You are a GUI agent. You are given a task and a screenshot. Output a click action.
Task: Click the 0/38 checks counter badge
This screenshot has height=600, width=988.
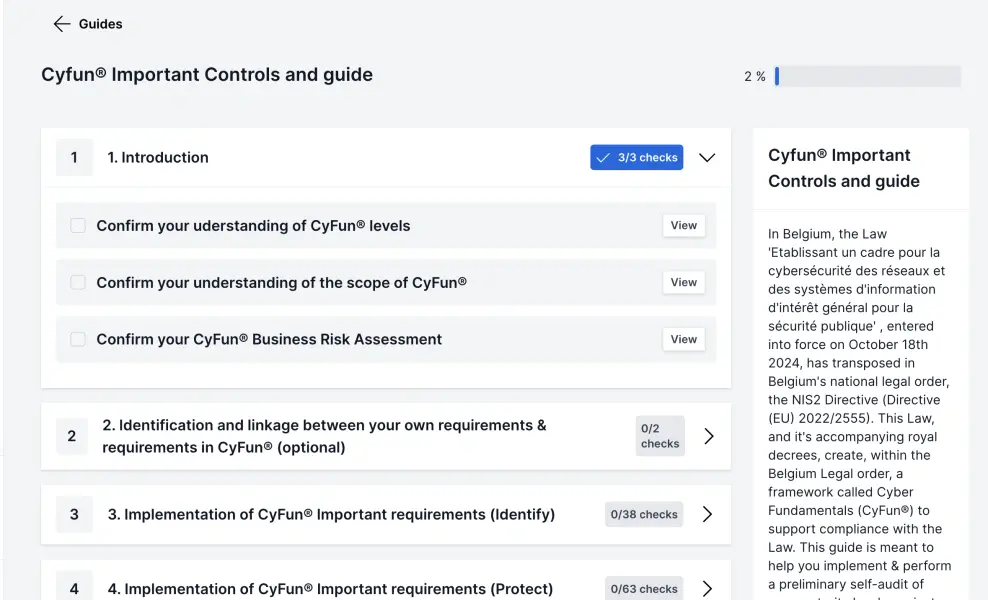(x=644, y=515)
